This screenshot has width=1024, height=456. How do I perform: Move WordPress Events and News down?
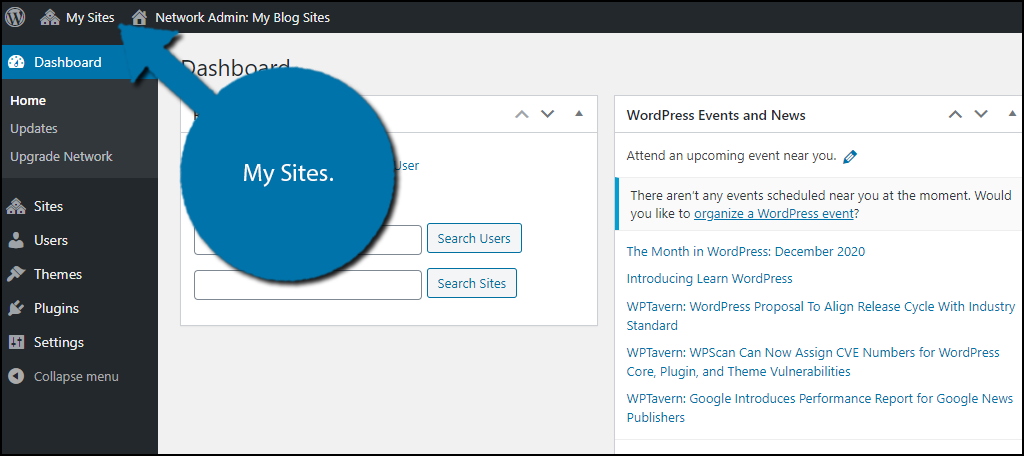(981, 114)
